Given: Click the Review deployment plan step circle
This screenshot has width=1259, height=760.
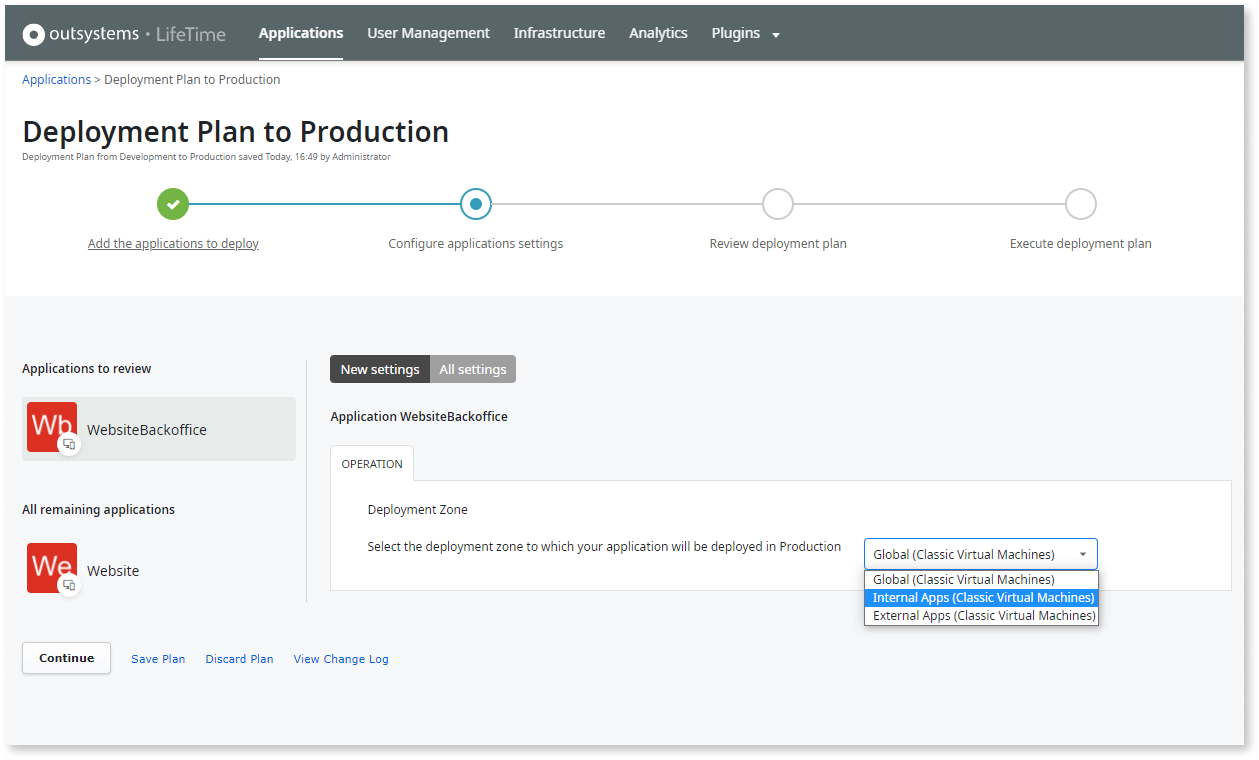Looking at the screenshot, I should point(778,204).
